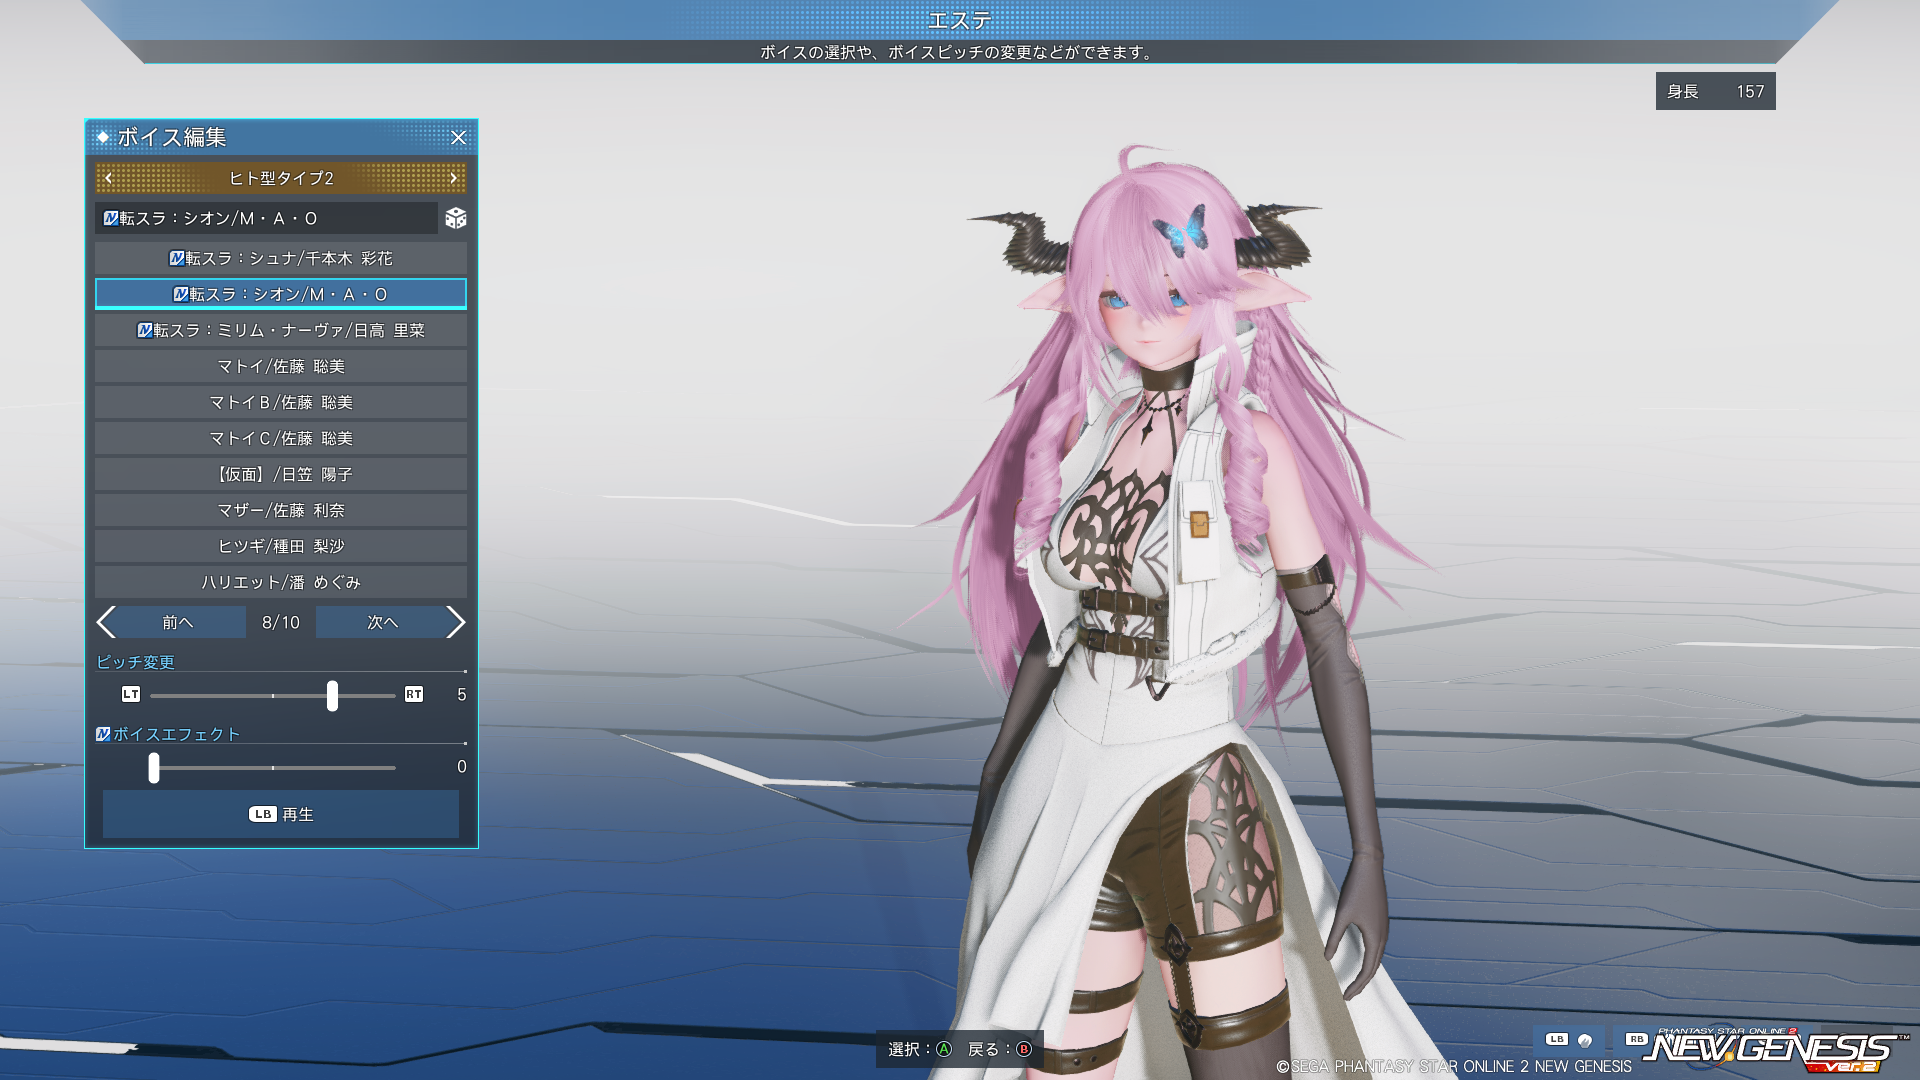
Task: Click LT icon to lower pitch
Action: 131,694
